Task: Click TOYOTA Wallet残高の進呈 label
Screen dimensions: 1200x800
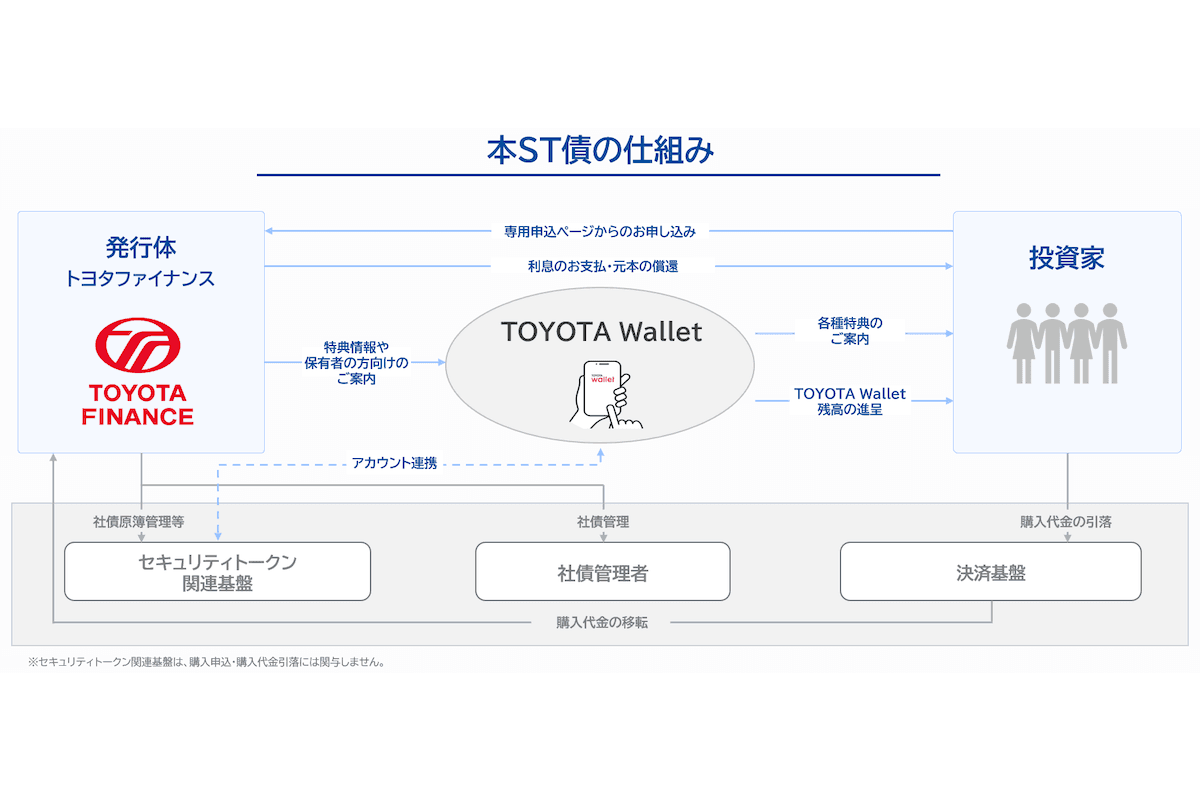Action: click(x=850, y=401)
